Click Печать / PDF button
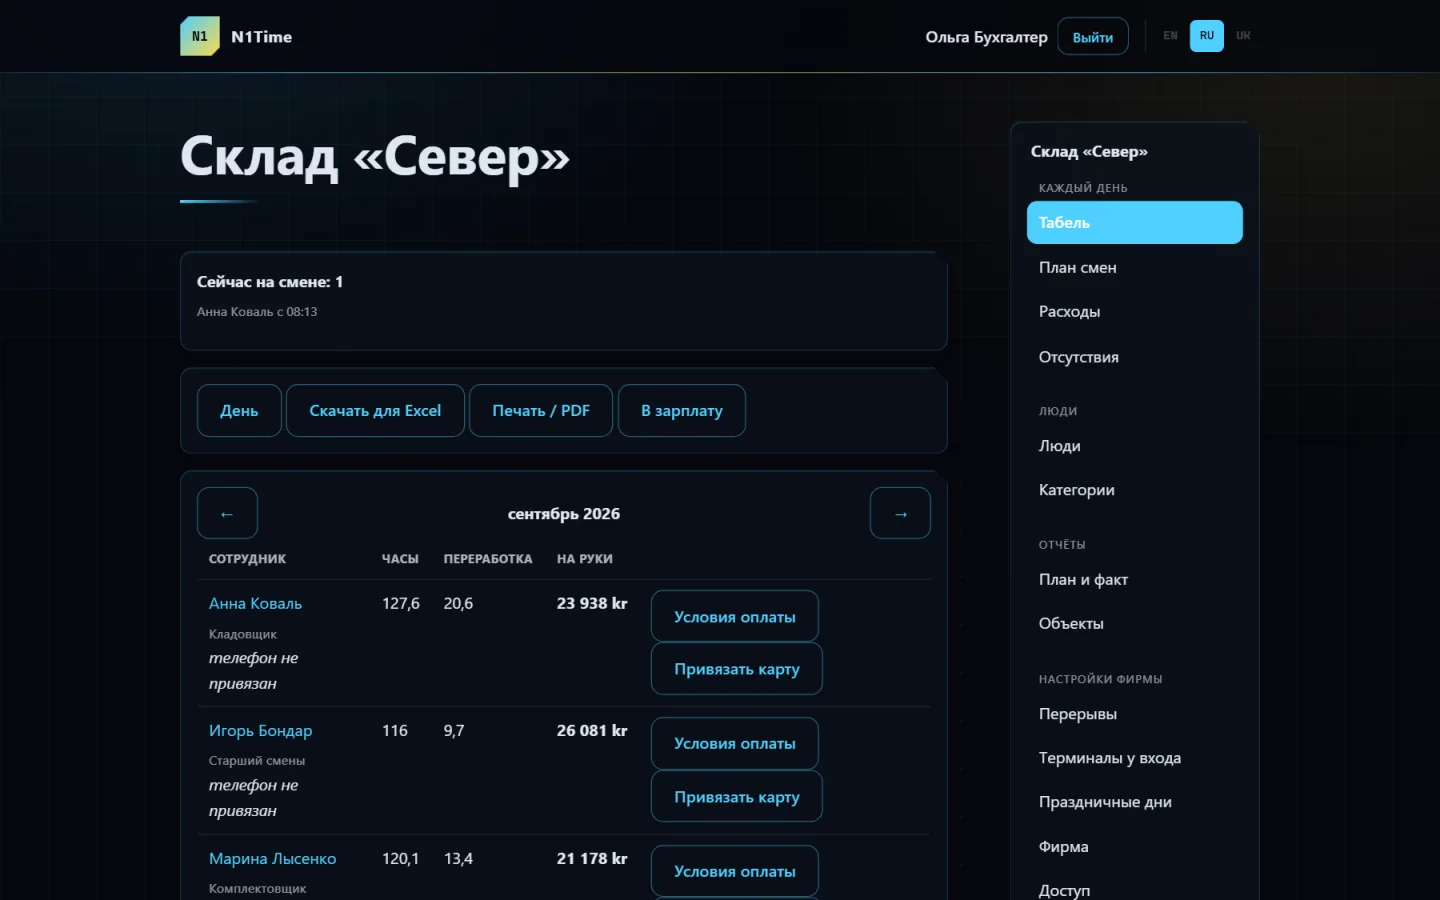Screen dimensions: 1440x900 pos(541,411)
